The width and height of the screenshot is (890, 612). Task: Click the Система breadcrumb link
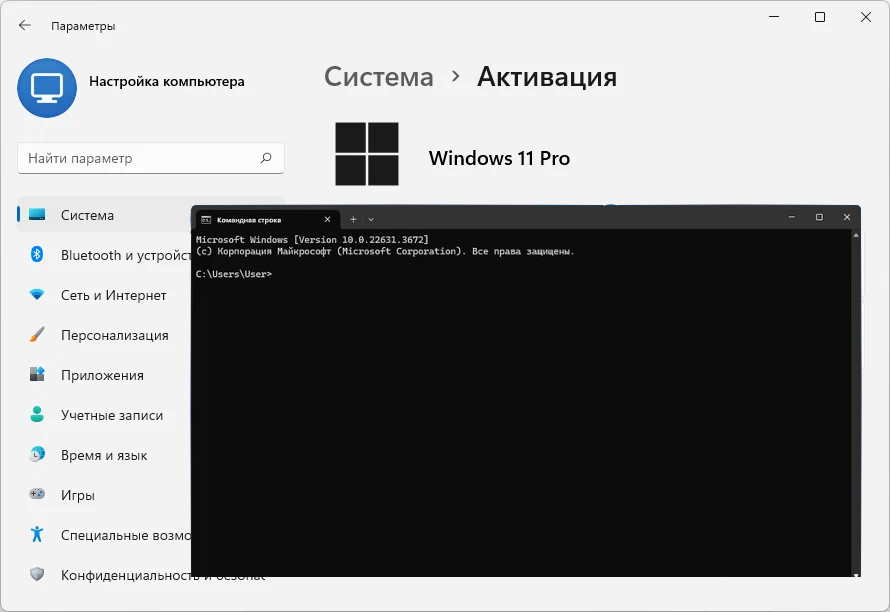tap(378, 77)
